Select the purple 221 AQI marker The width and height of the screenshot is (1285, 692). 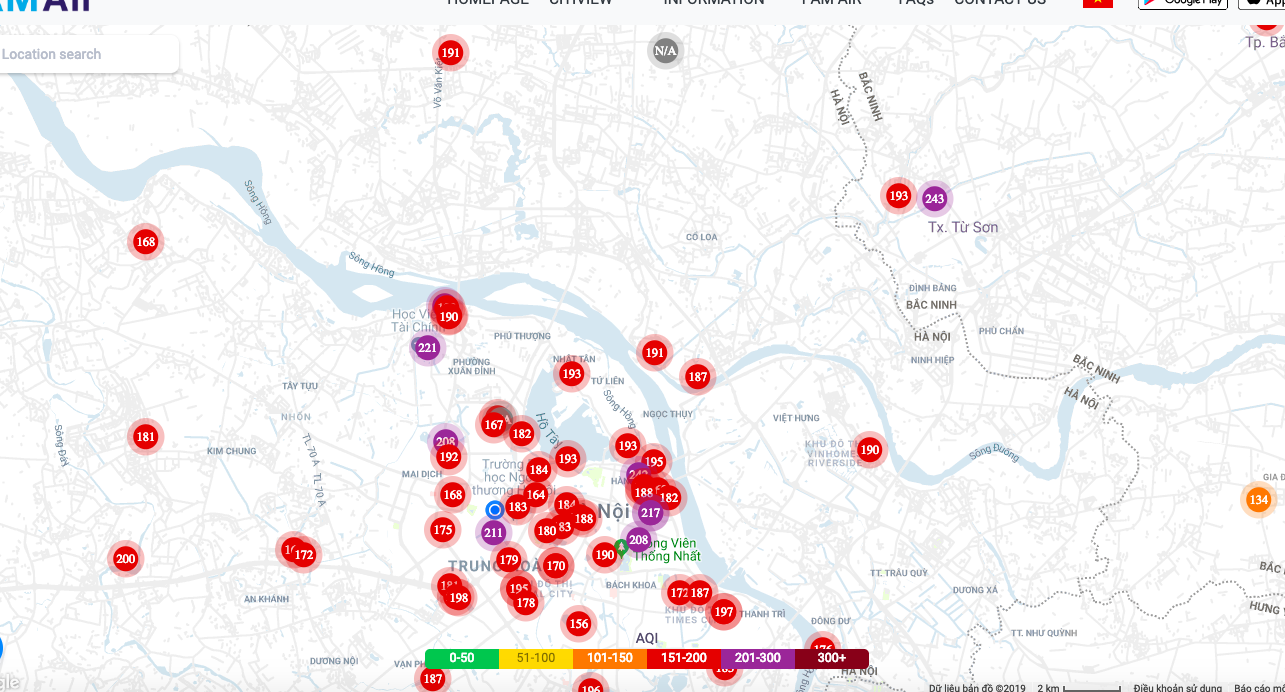click(428, 348)
